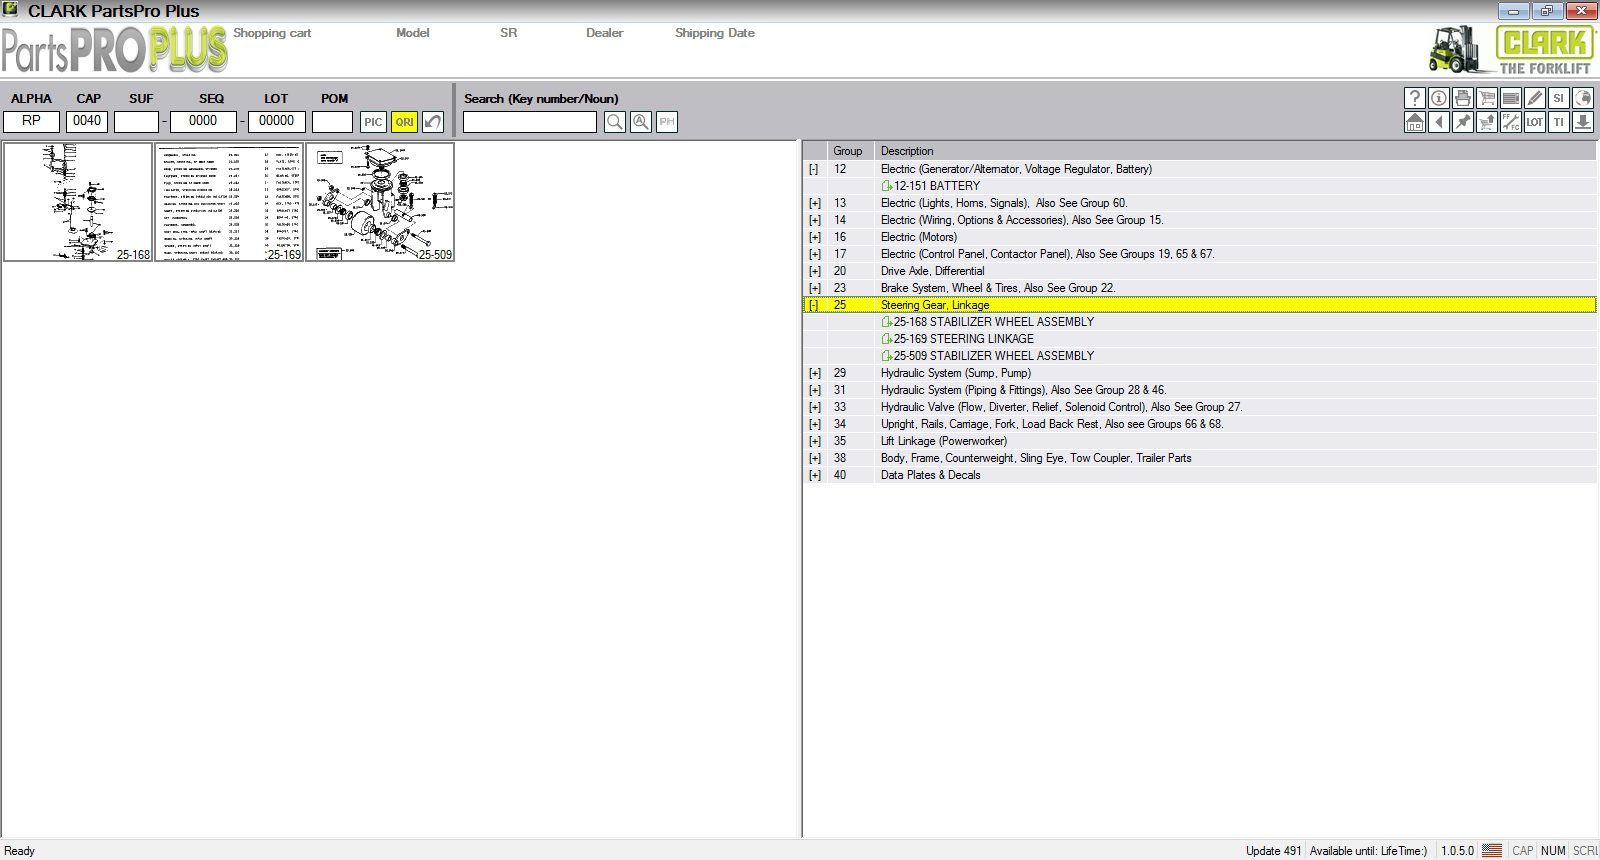Click the magnifier search icon
This screenshot has width=1600, height=860.
coord(615,122)
